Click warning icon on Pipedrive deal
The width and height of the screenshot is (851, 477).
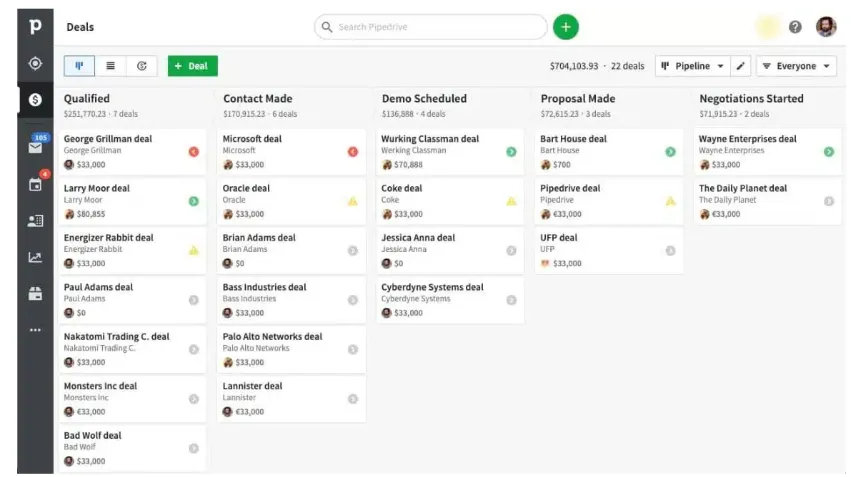click(x=670, y=201)
